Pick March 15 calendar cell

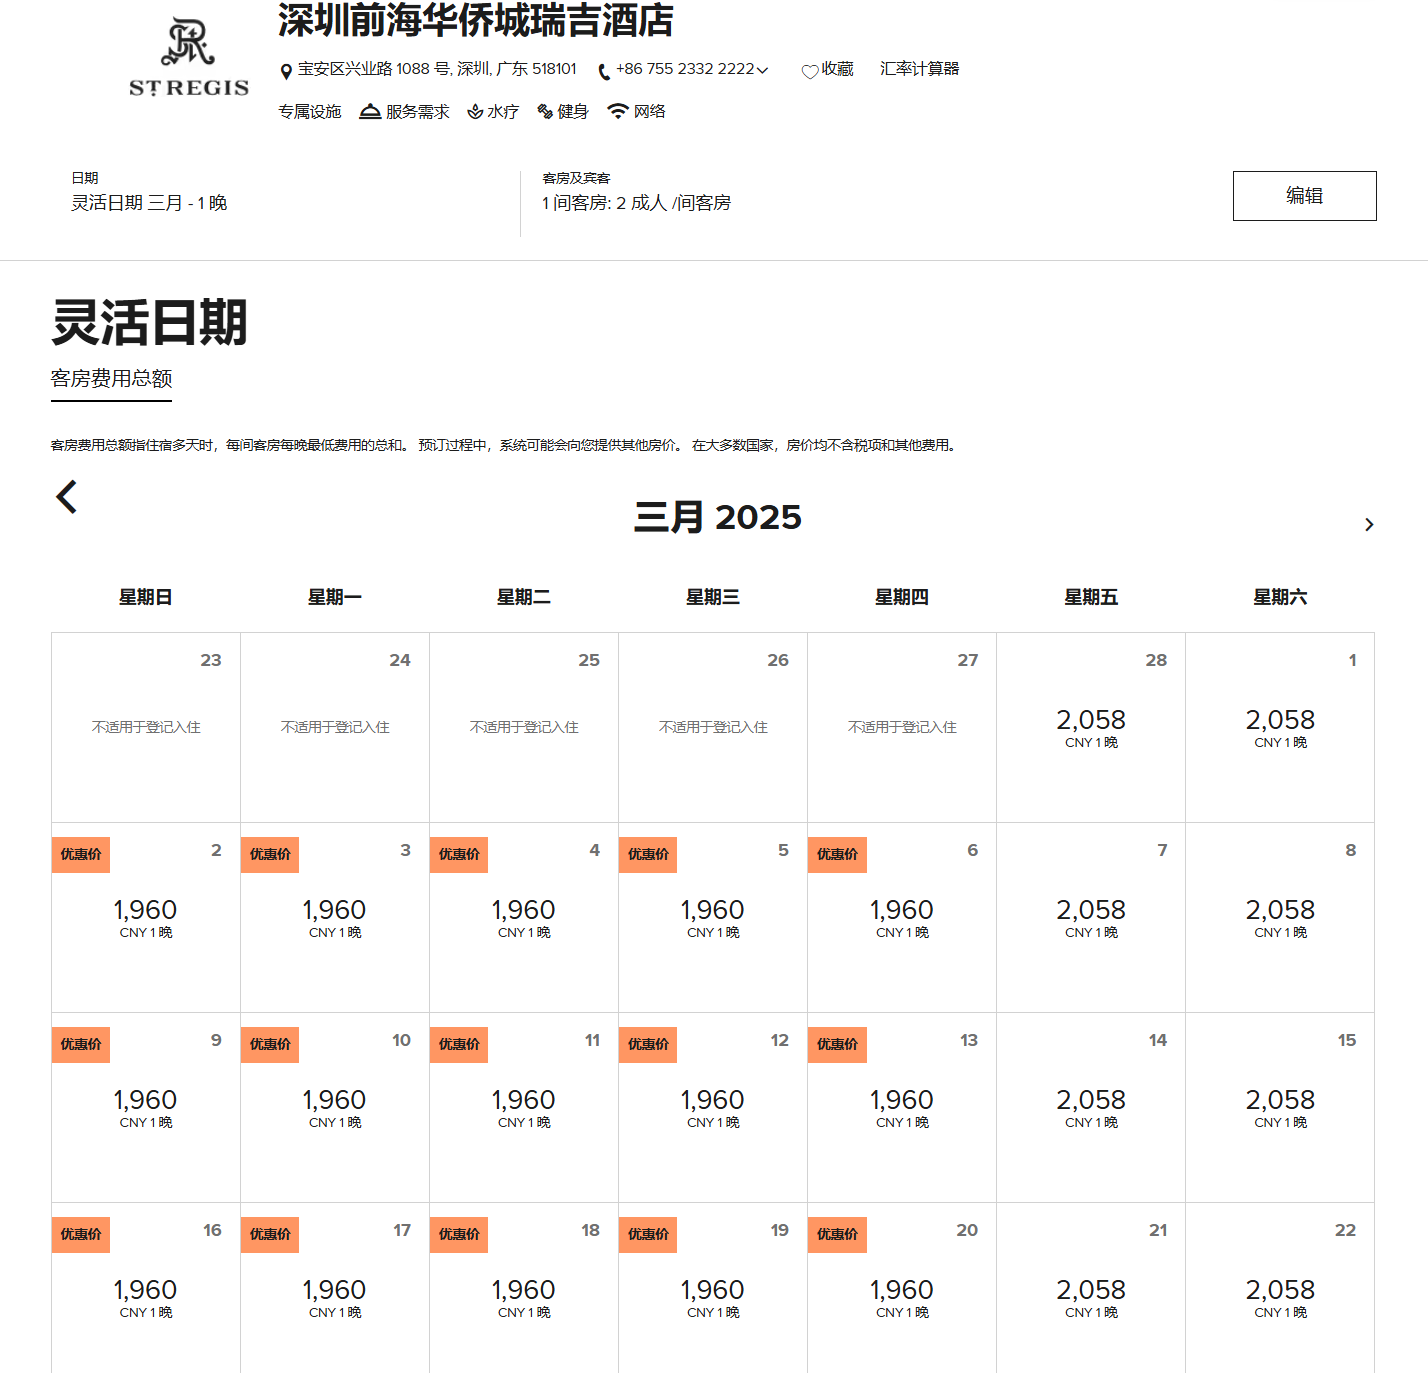click(x=1280, y=1107)
